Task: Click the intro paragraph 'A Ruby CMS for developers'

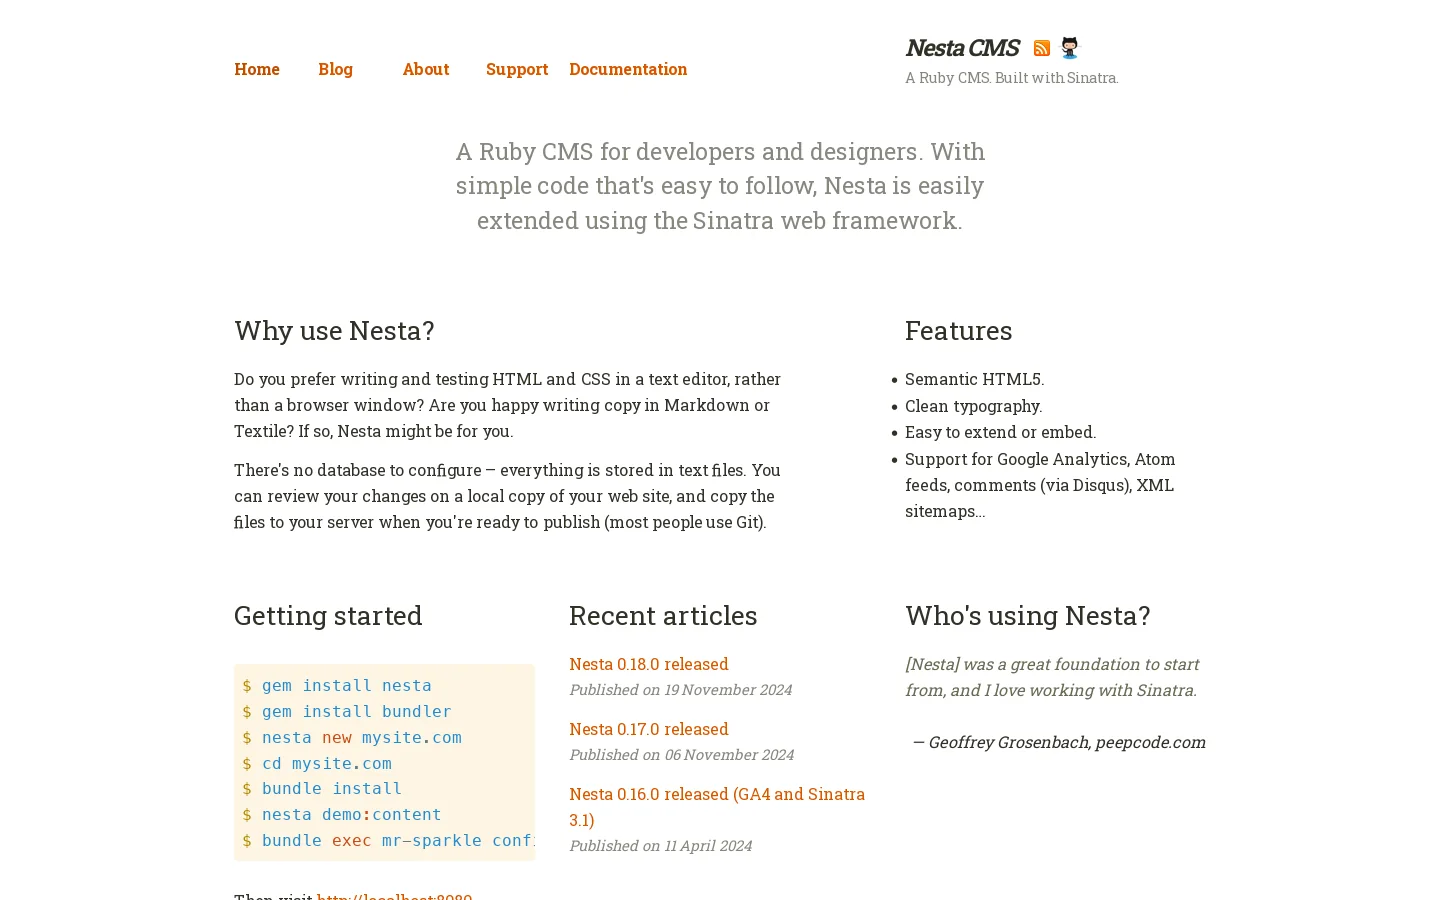Action: [x=720, y=186]
